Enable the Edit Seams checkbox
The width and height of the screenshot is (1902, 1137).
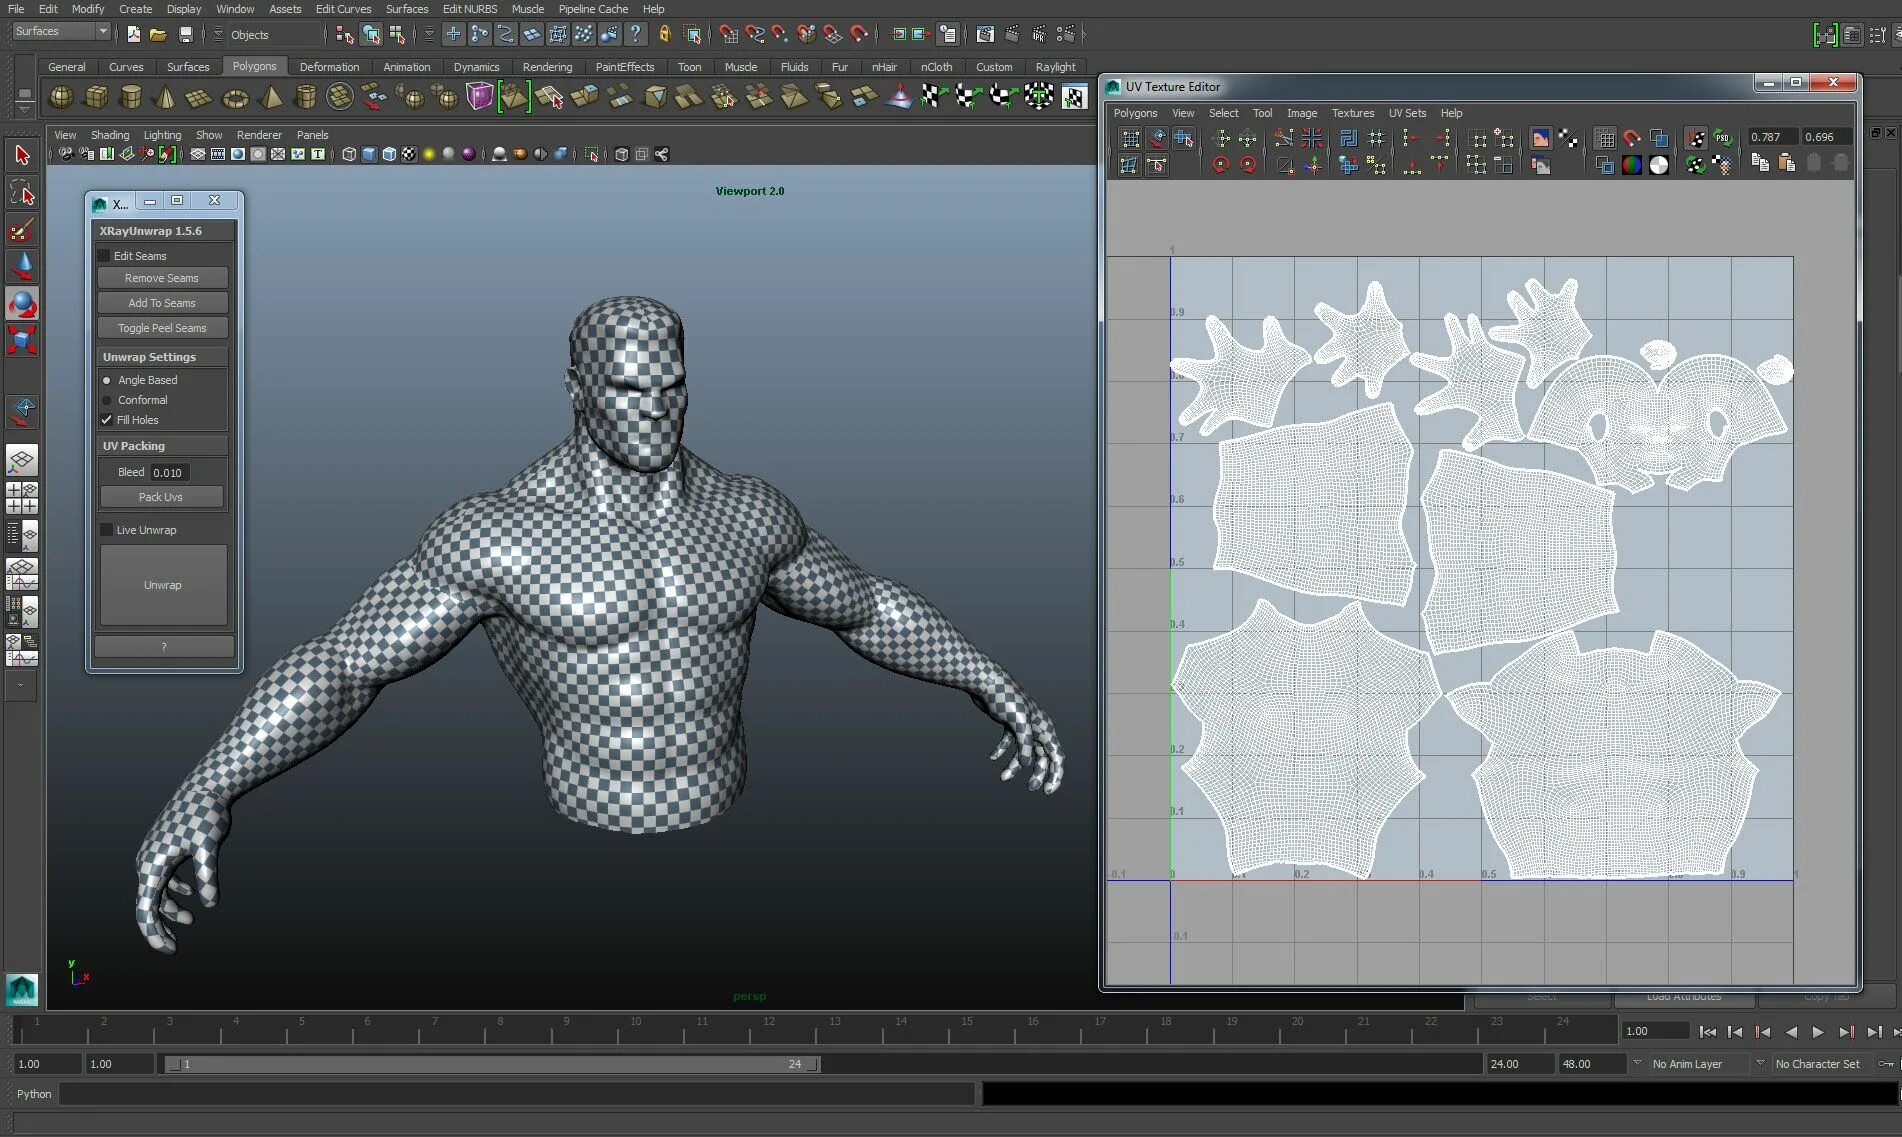pyautogui.click(x=104, y=256)
